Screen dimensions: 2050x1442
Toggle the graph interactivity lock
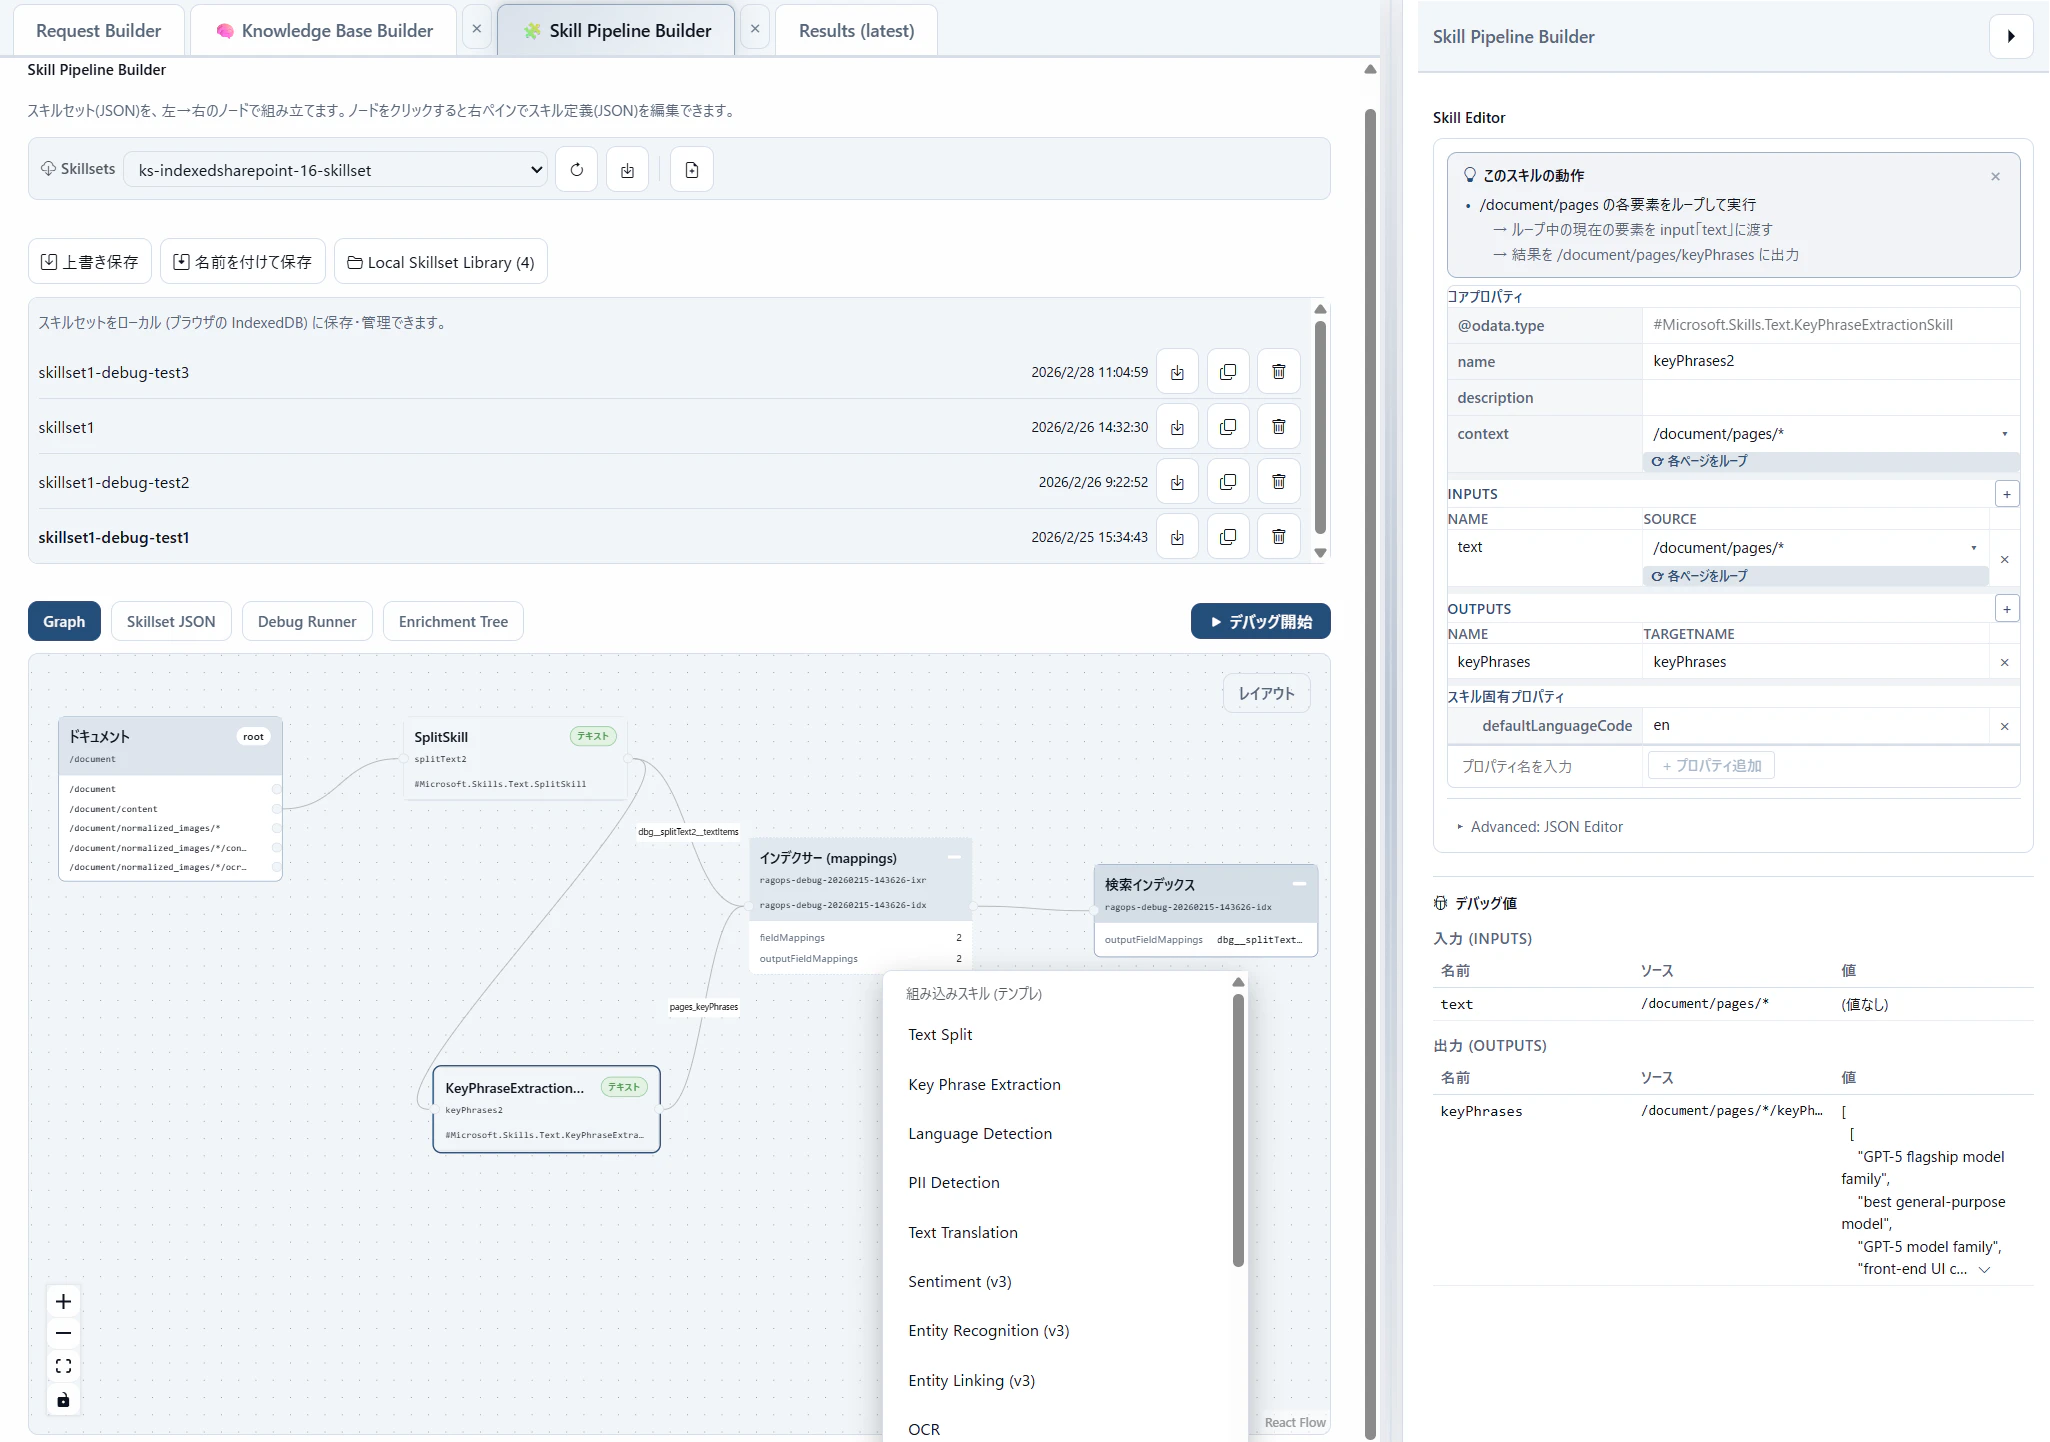tap(63, 1399)
